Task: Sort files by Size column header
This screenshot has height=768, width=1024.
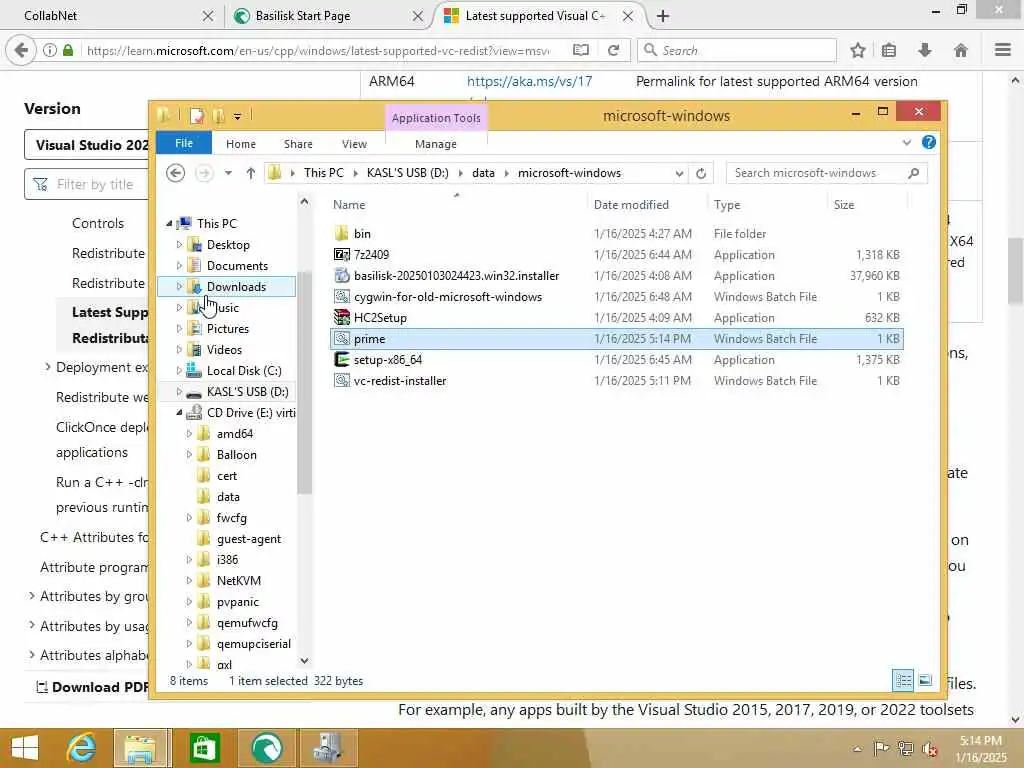Action: tap(844, 204)
